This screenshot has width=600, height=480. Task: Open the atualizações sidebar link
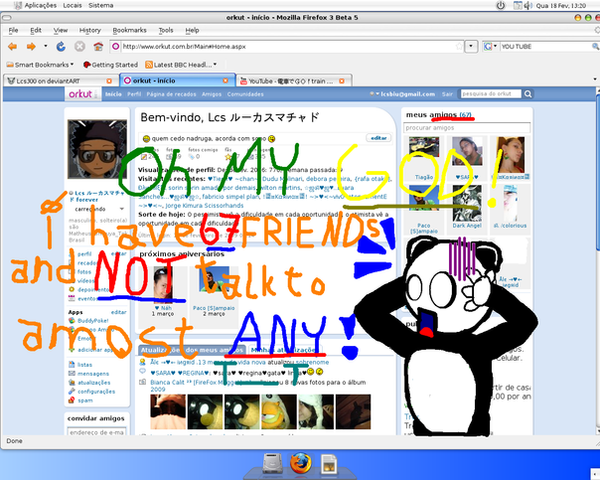pos(94,382)
